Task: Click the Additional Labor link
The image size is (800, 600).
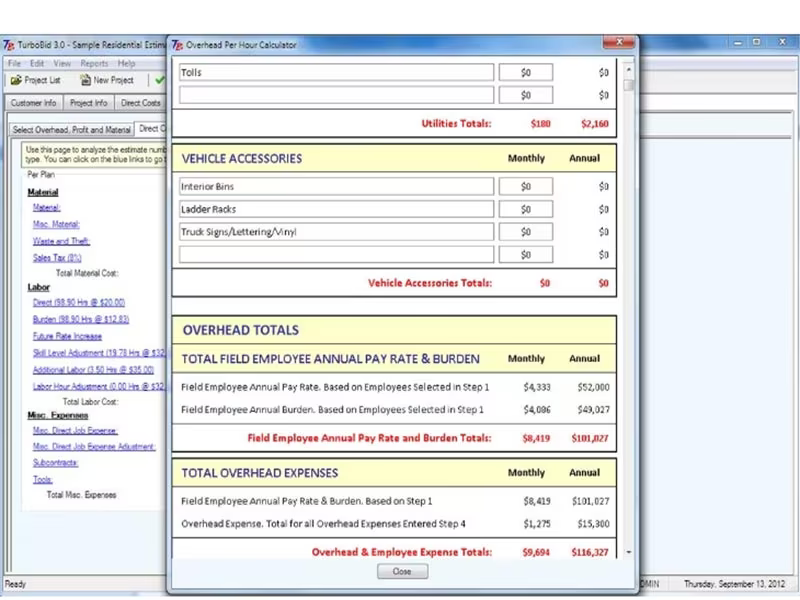Action: [x=93, y=369]
